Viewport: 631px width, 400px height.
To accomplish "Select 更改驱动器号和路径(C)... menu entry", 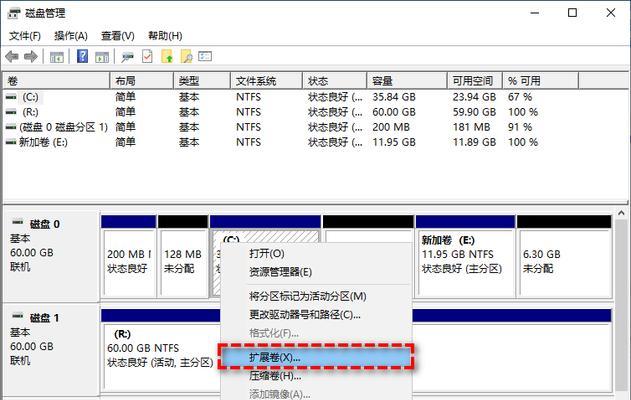I will click(x=316, y=315).
